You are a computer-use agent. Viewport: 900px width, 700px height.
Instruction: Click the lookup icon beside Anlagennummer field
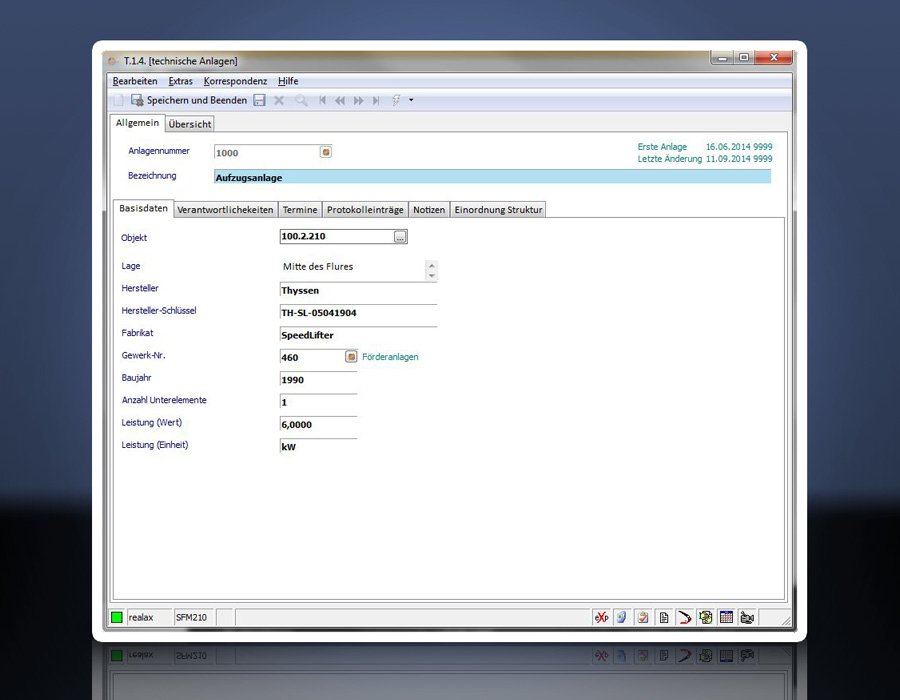click(x=325, y=152)
